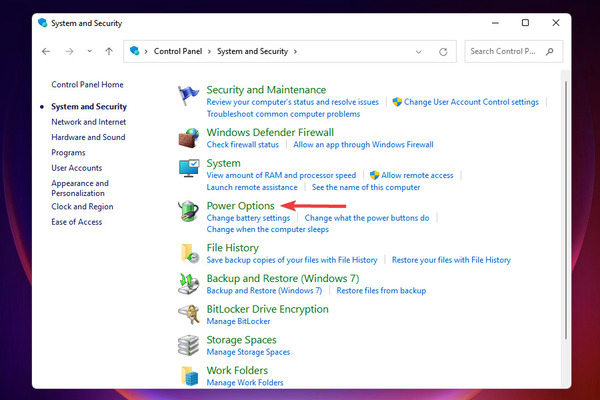Open the Security and Maintenance flag icon

click(x=188, y=95)
